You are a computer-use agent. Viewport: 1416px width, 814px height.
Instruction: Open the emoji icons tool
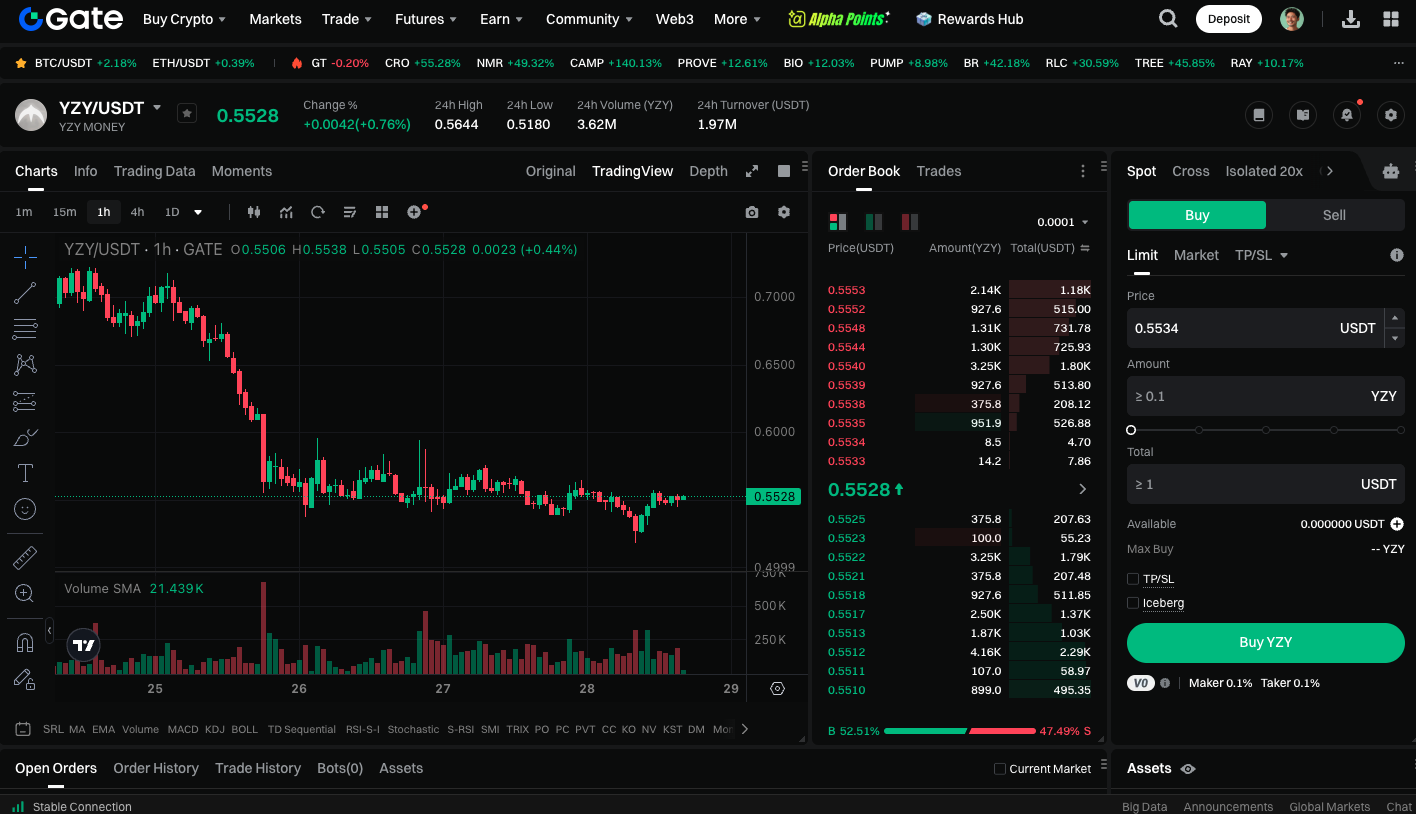tap(25, 509)
